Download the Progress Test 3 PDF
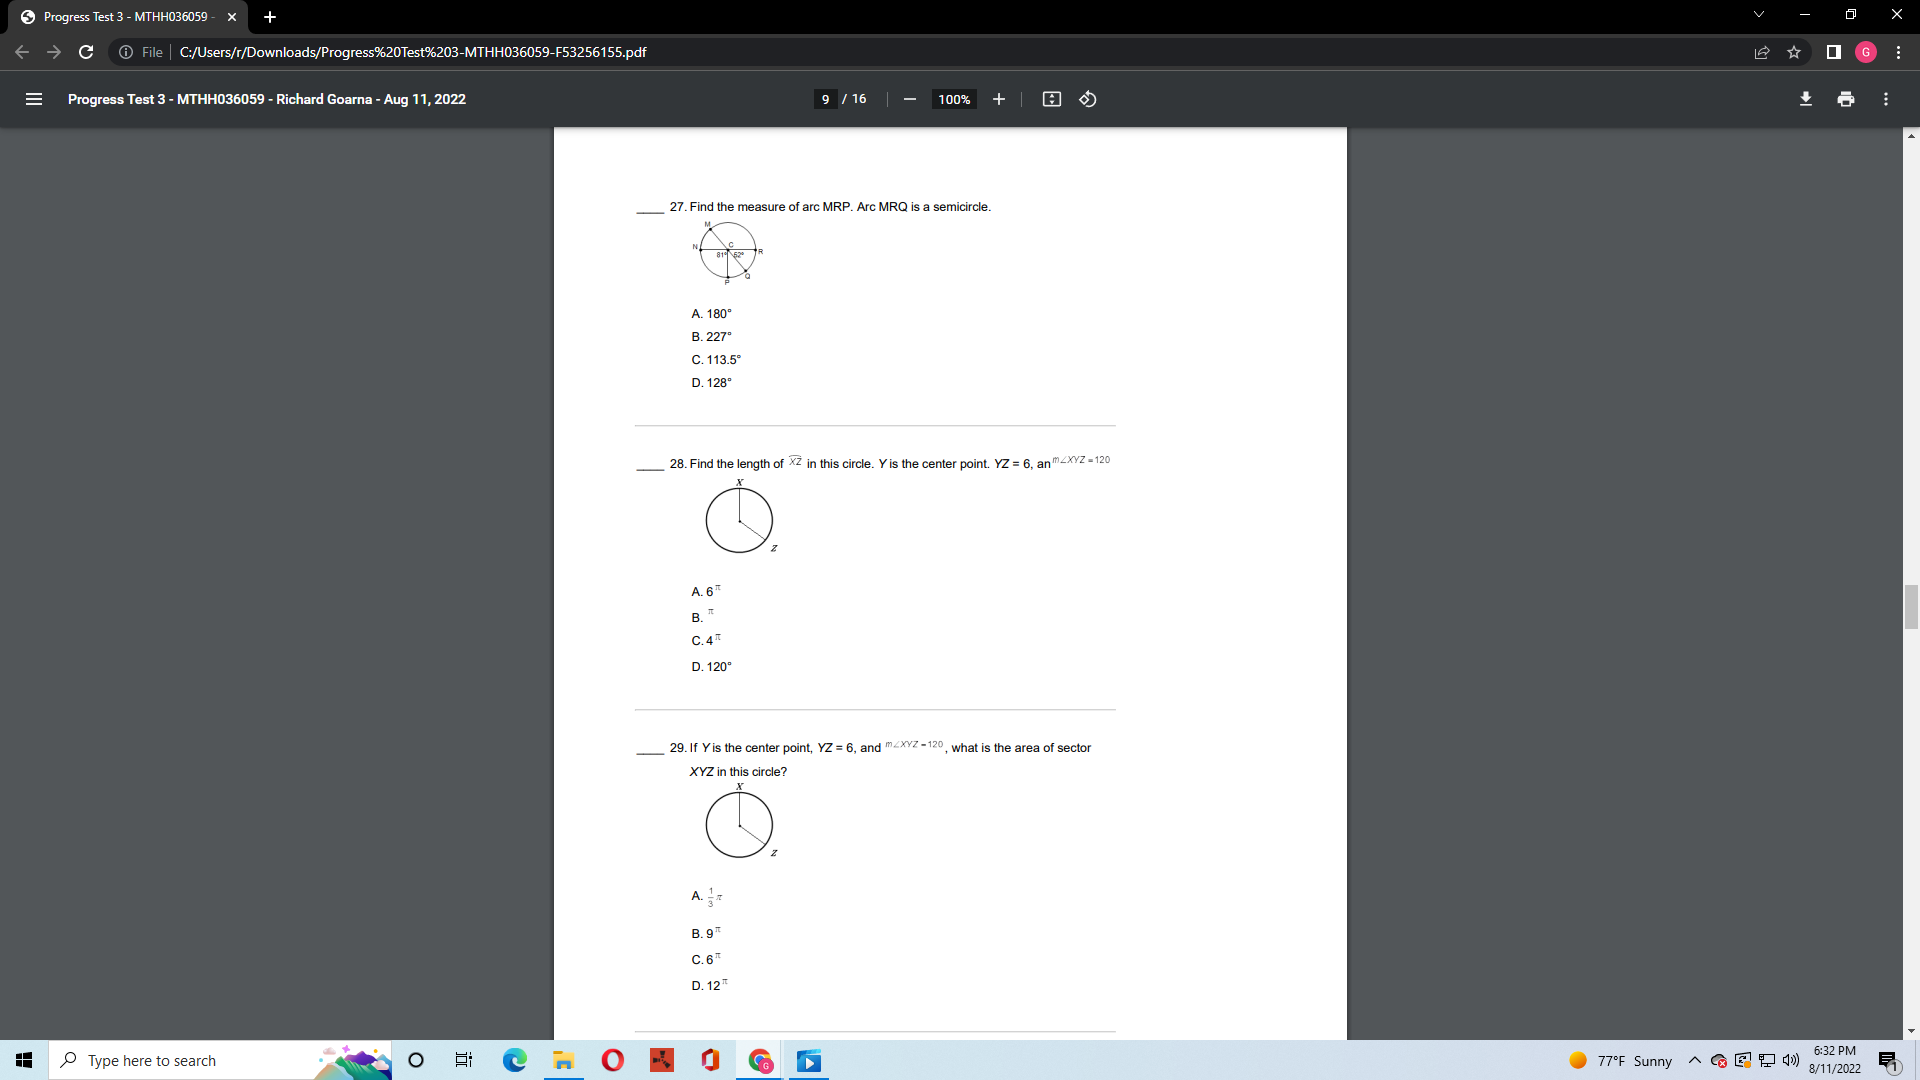 [x=1806, y=99]
